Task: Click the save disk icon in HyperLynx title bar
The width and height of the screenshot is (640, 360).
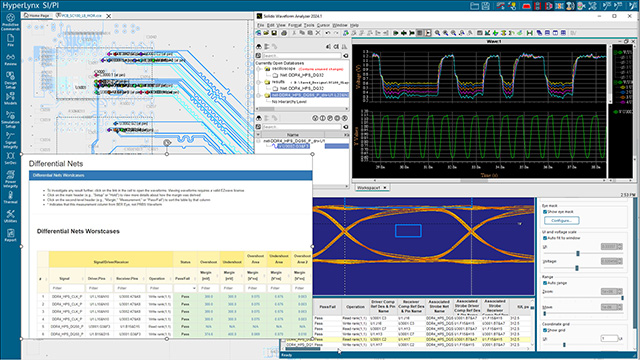Action: coord(485,6)
